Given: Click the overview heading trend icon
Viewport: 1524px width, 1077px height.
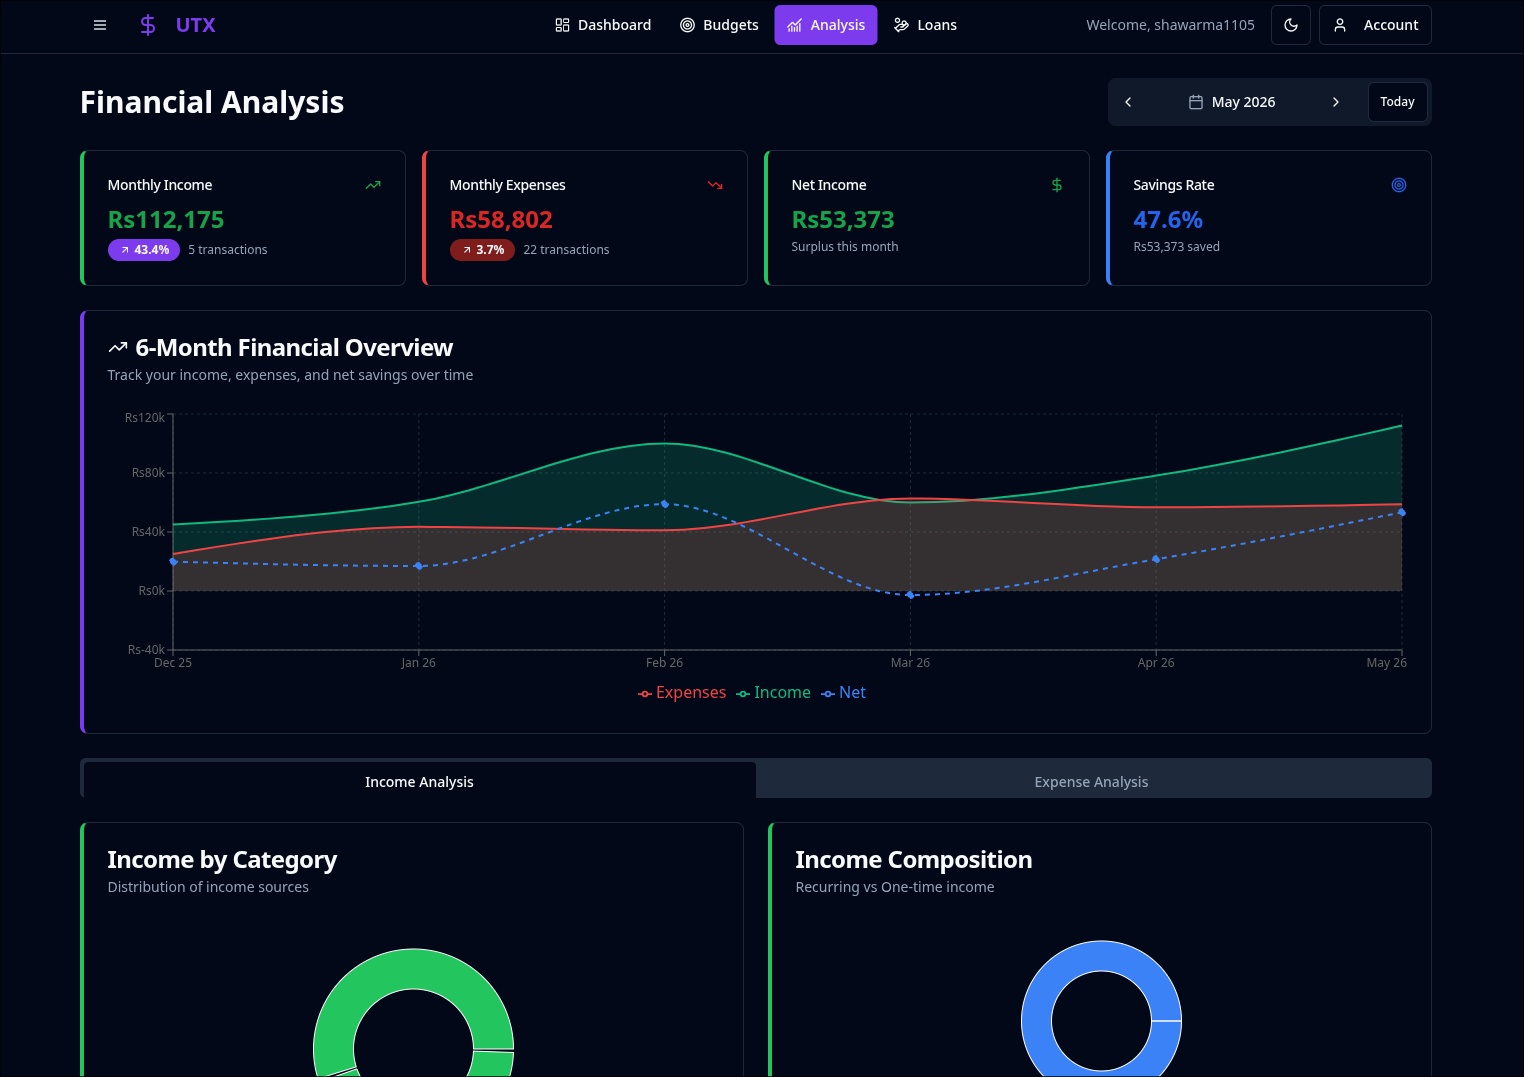Looking at the screenshot, I should click(118, 348).
